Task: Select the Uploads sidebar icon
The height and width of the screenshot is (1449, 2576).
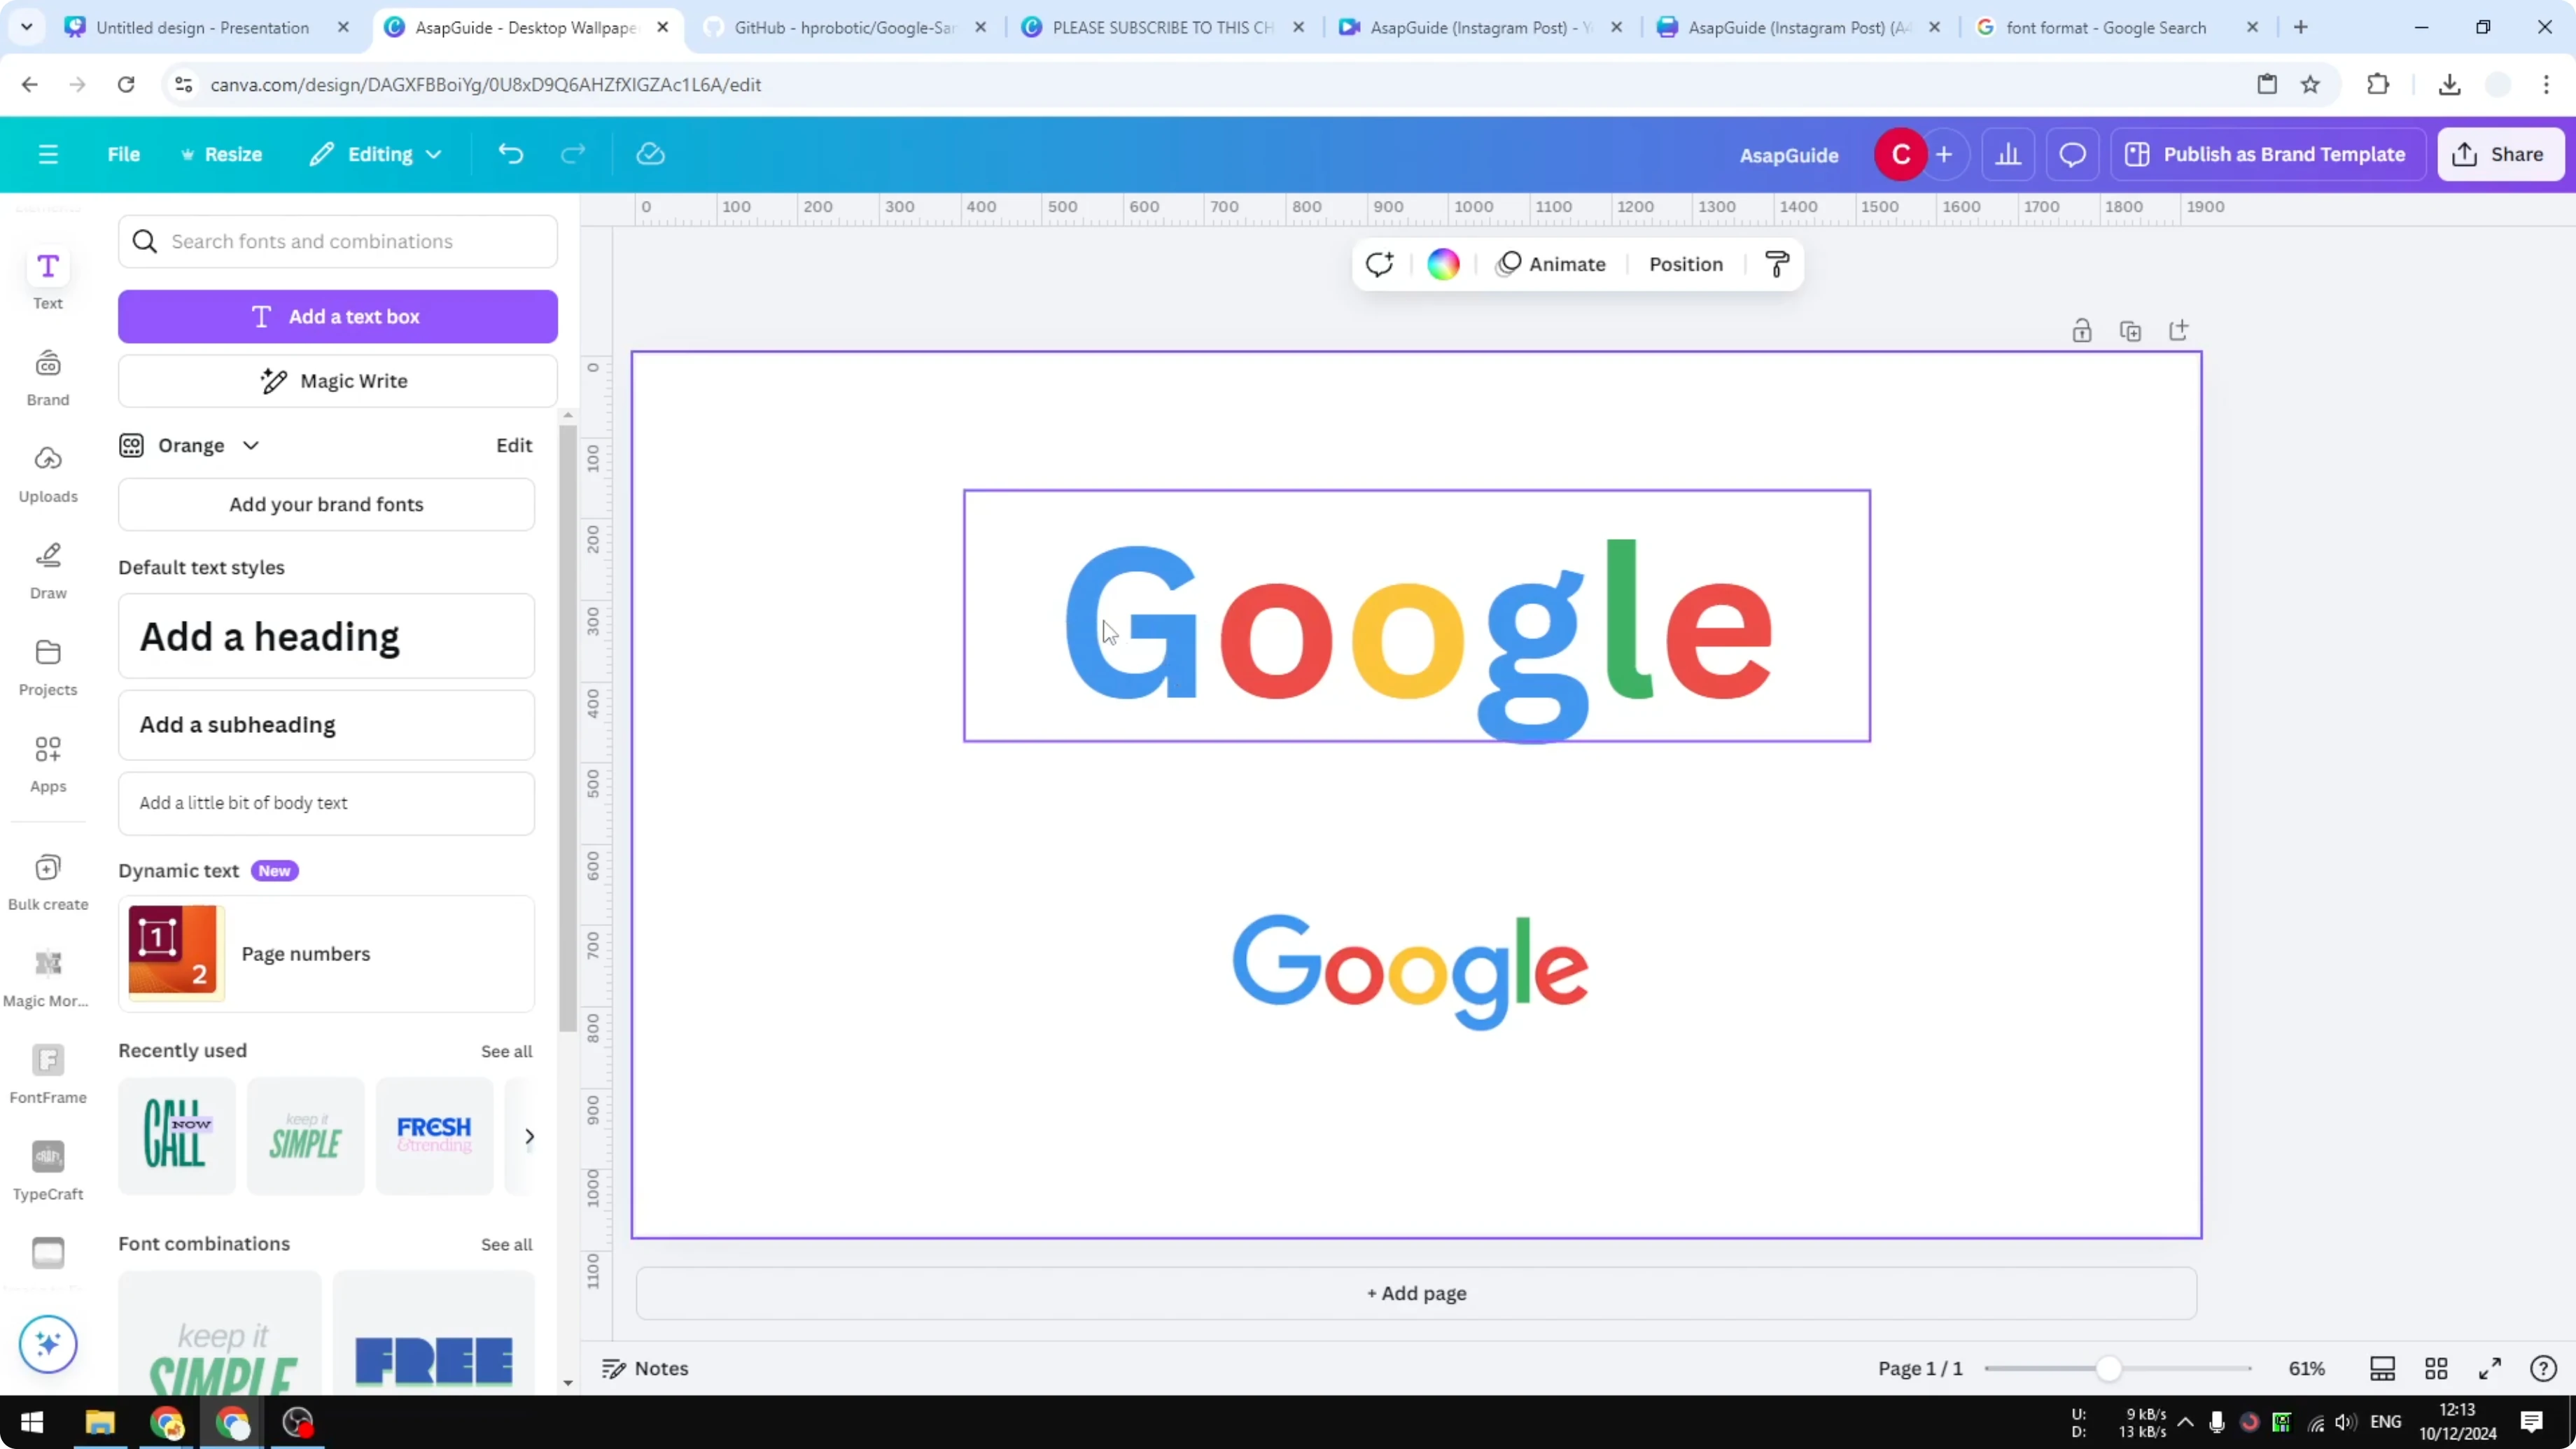Action: [47, 471]
